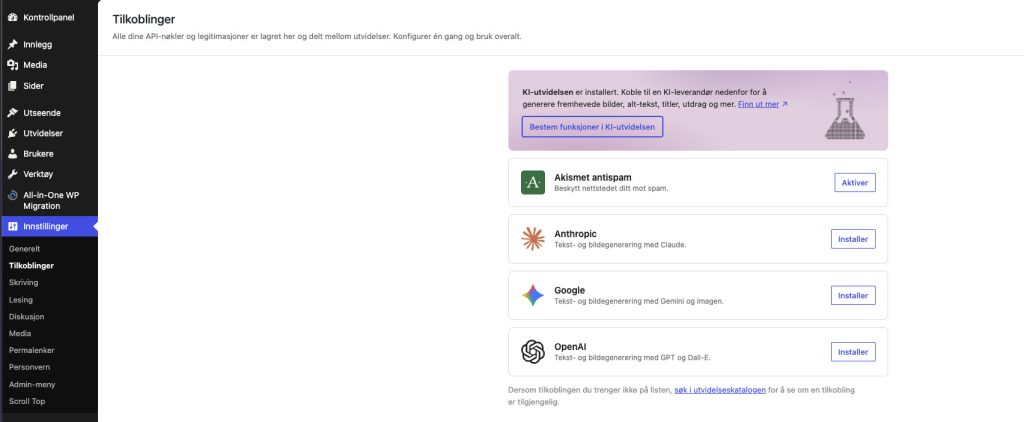Install the OpenAI connector
This screenshot has height=422, width=1024.
(853, 352)
